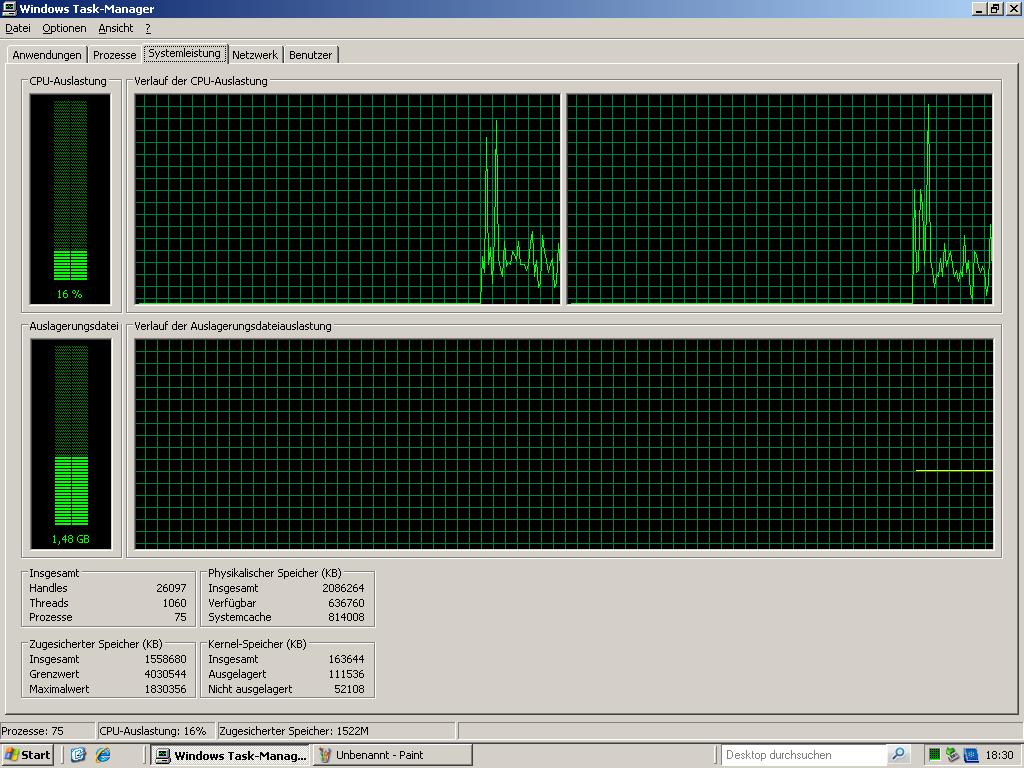Click the Physikalischer Speicher (KB) heading
The width and height of the screenshot is (1024, 768).
tap(275, 573)
